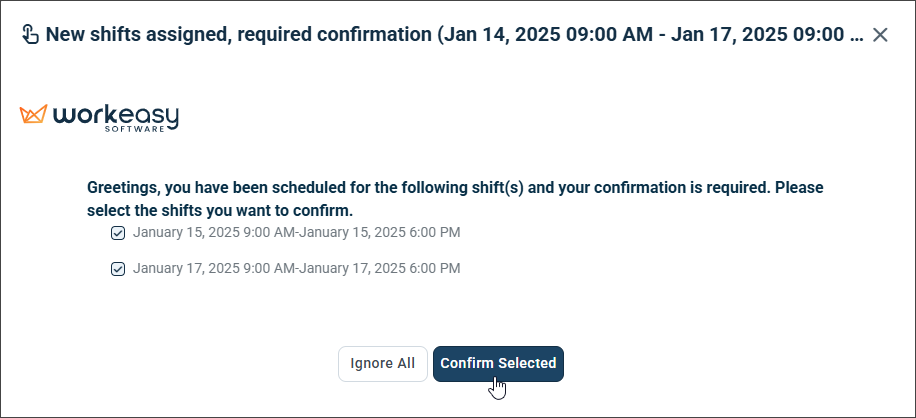Click the 'select the shifts you want to confirm' line
This screenshot has width=916, height=418.
point(220,210)
